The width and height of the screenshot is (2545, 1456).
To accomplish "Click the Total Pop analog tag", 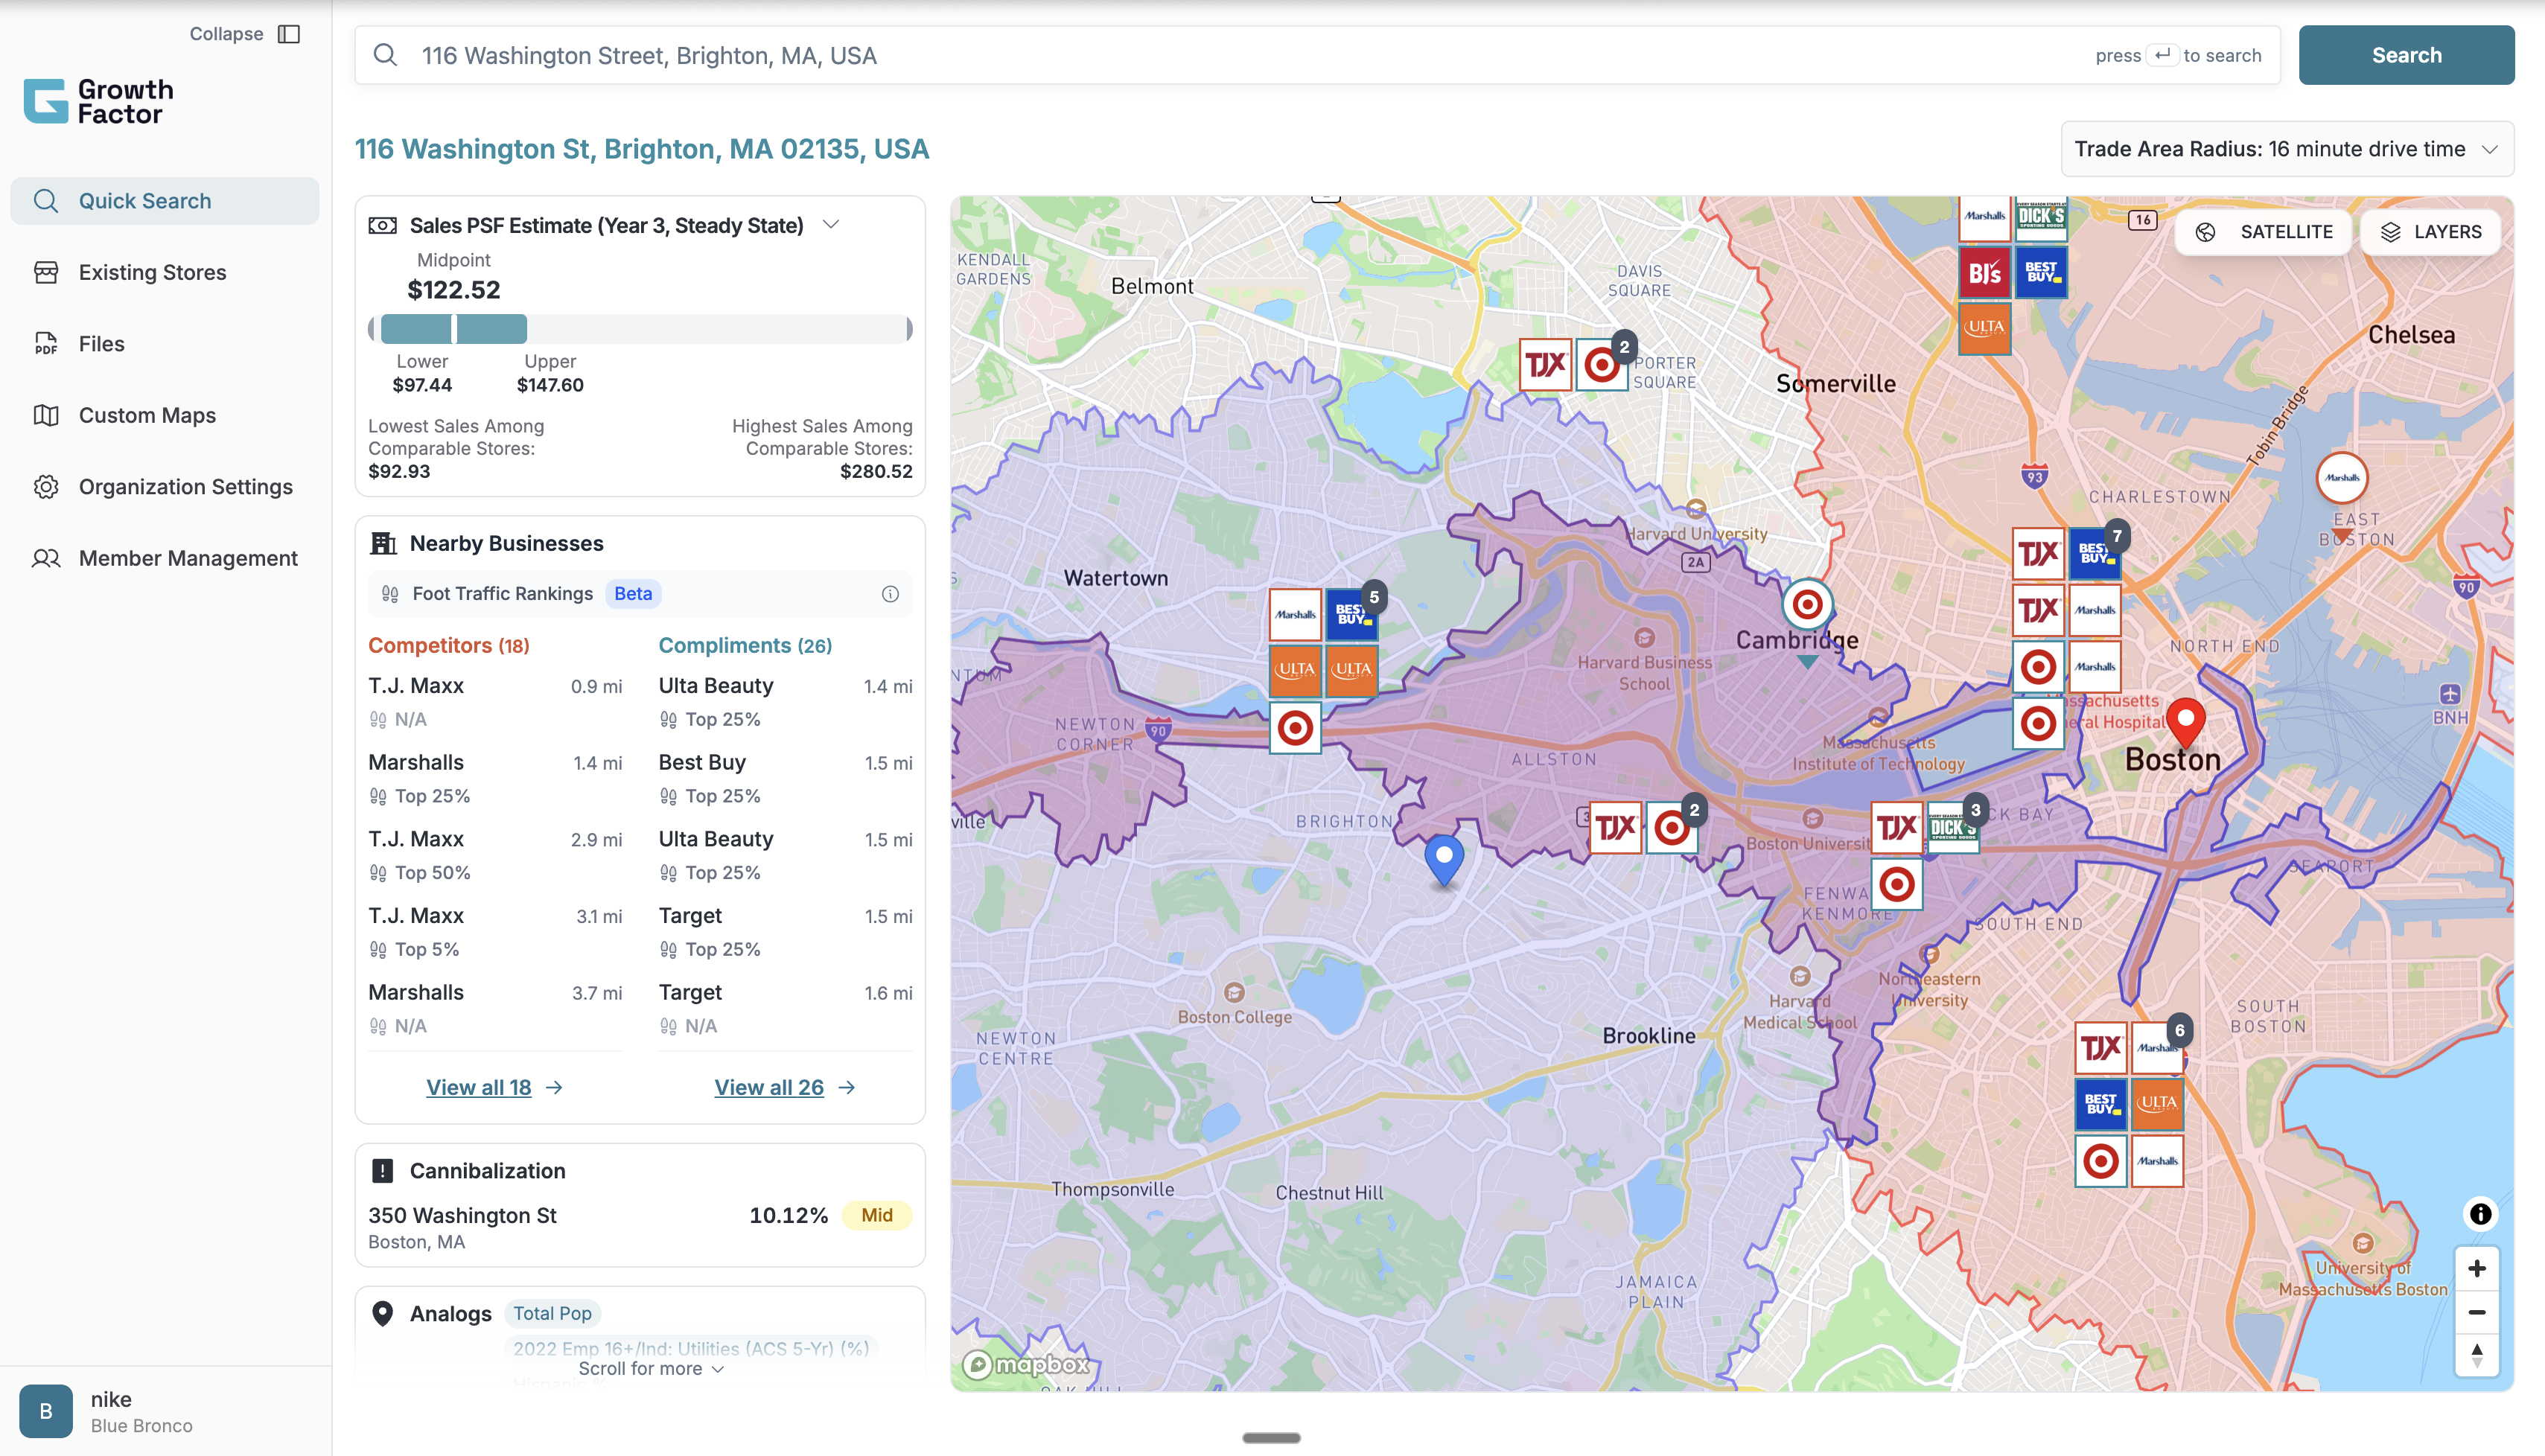I will (x=552, y=1313).
